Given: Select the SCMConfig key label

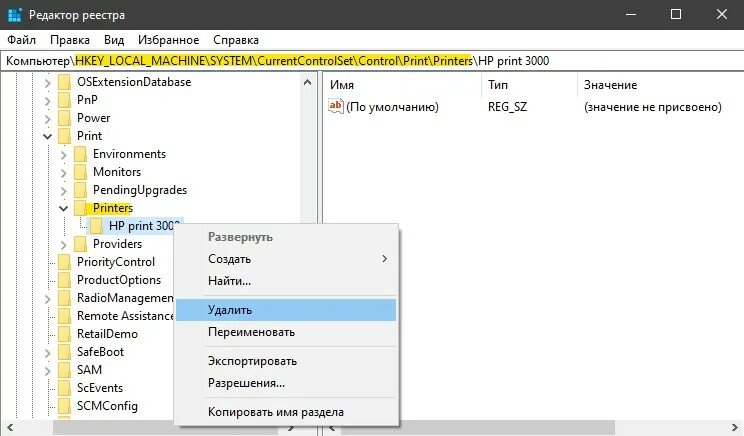Looking at the screenshot, I should tap(107, 407).
